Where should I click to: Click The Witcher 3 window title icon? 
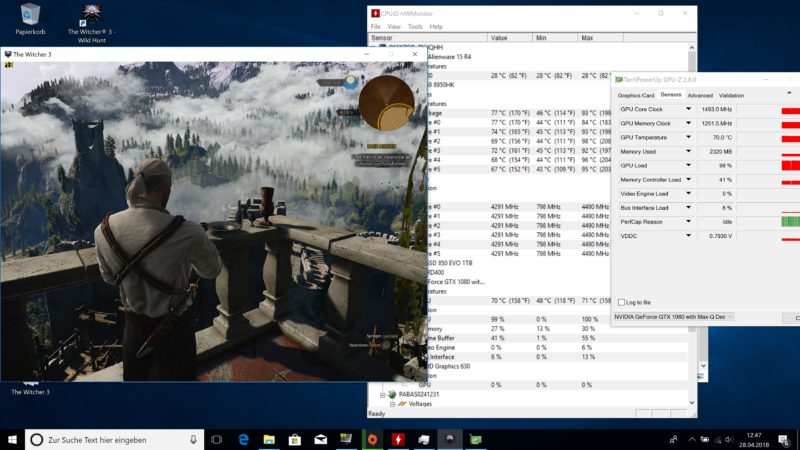click(x=8, y=54)
